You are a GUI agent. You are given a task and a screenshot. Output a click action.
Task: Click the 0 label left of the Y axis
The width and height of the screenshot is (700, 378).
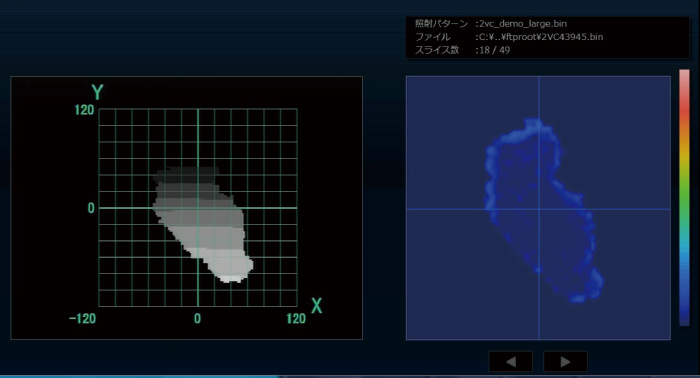[91, 208]
